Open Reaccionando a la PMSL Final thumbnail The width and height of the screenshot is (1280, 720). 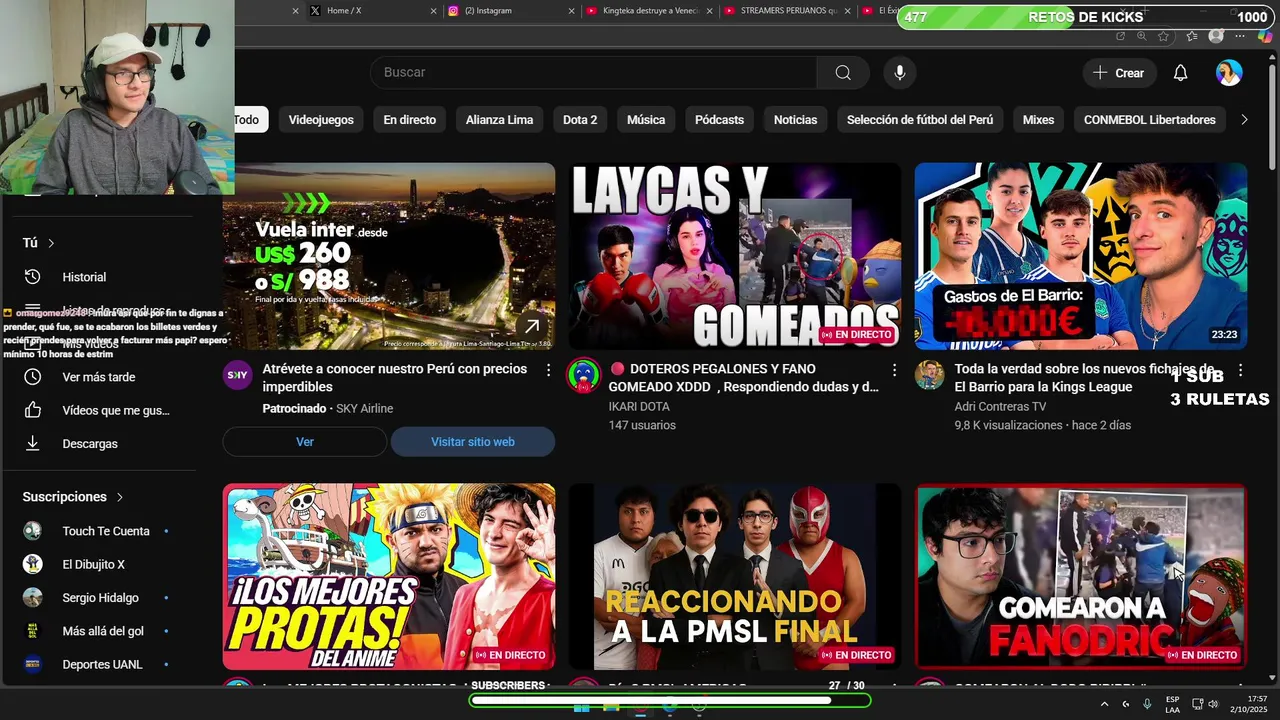[735, 577]
